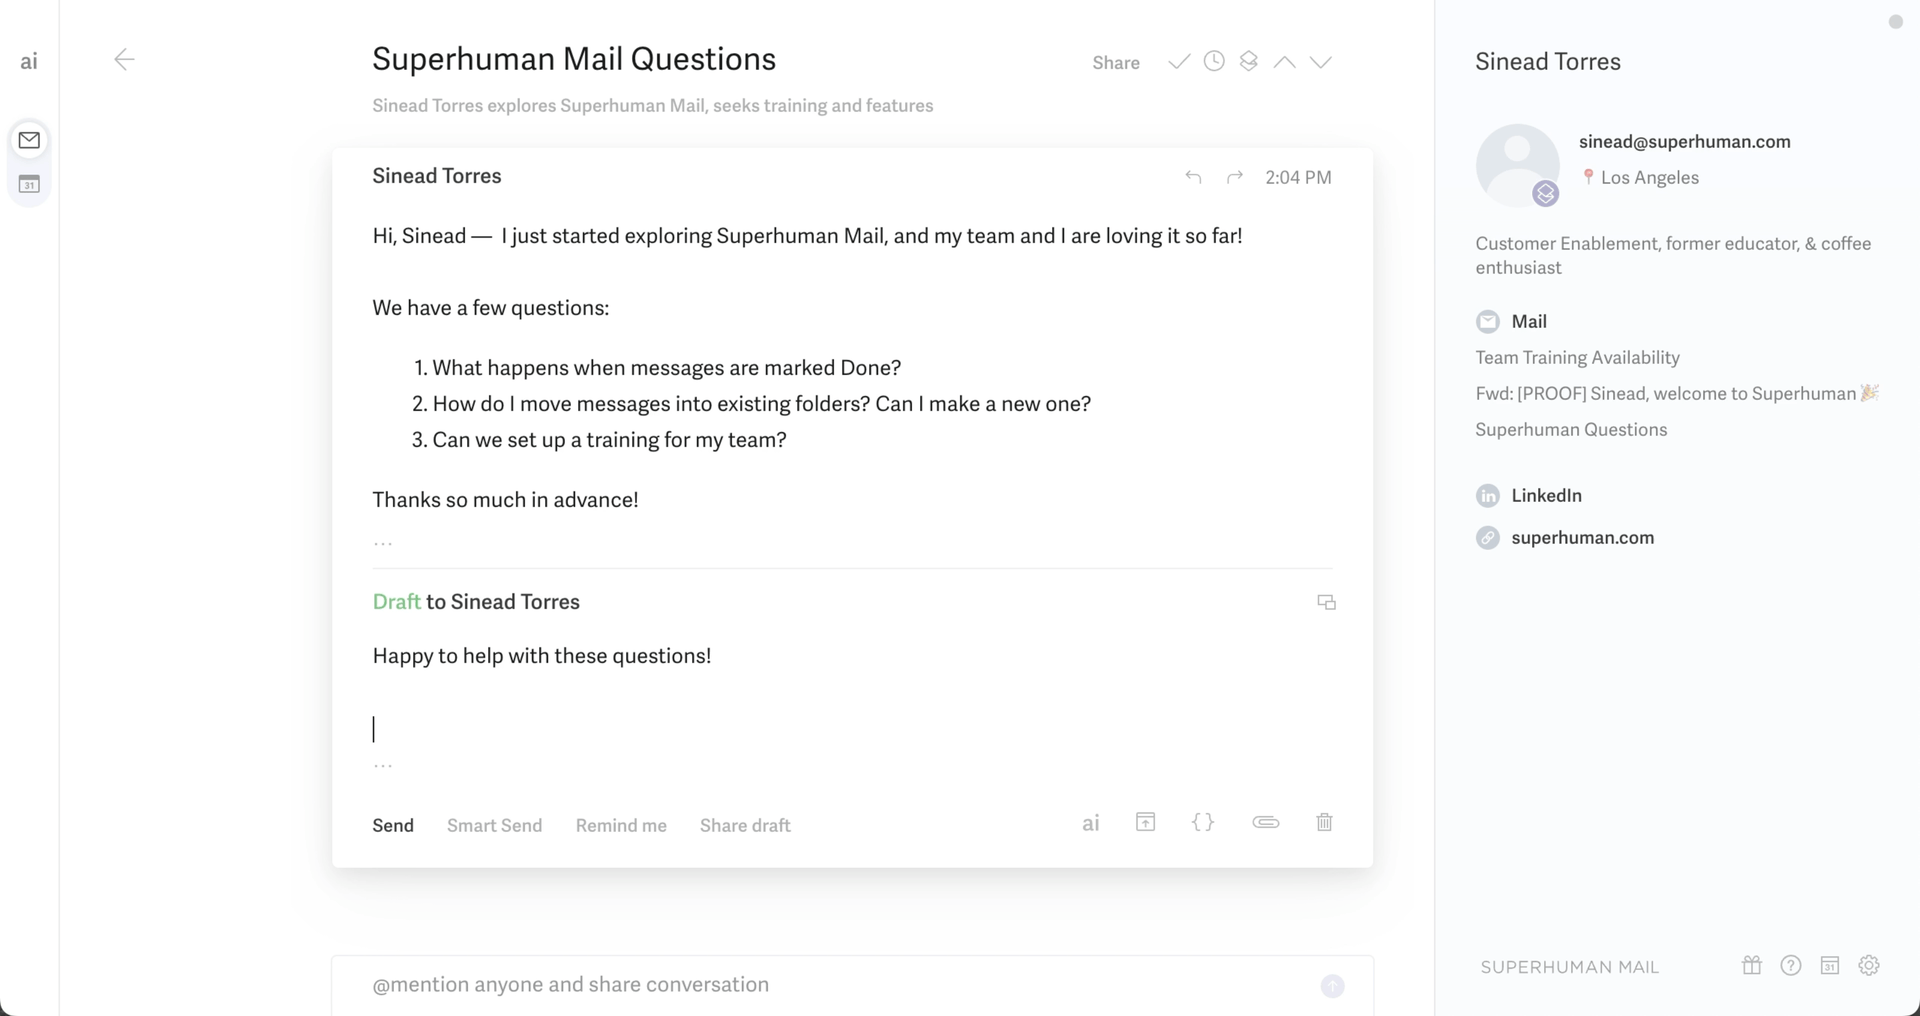
Task: Open the Remind clock icon in the header
Action: pyautogui.click(x=1214, y=62)
